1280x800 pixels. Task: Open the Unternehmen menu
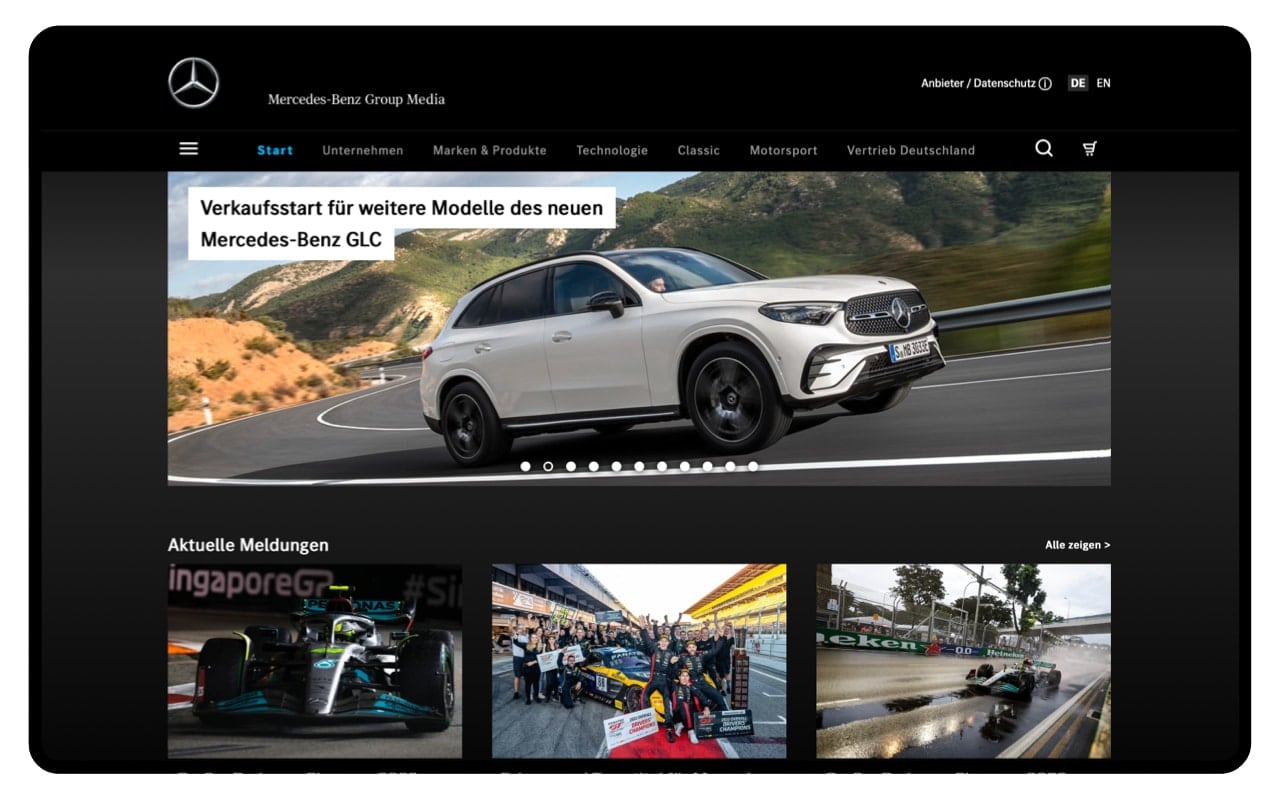point(363,150)
